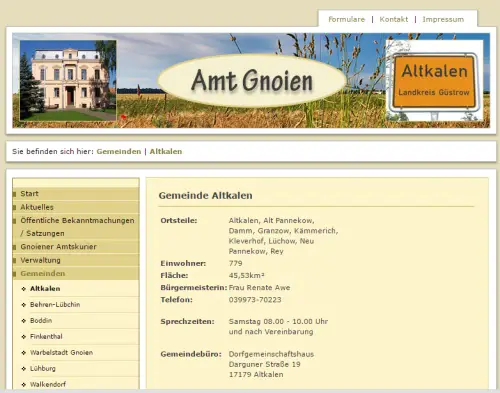Open the Aktuelles menu item

pyautogui.click(x=76, y=207)
